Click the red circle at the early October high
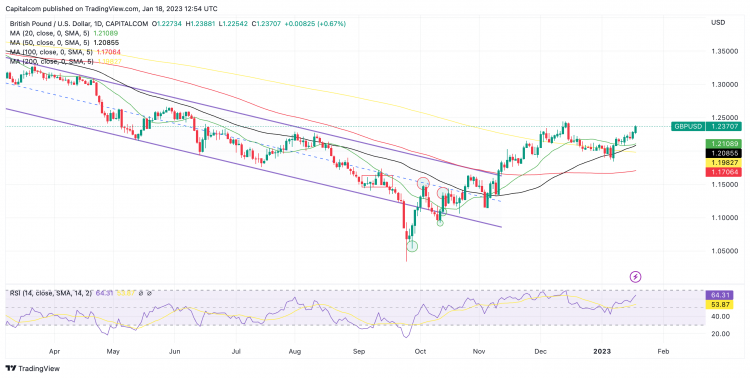This screenshot has width=750, height=378. click(423, 183)
